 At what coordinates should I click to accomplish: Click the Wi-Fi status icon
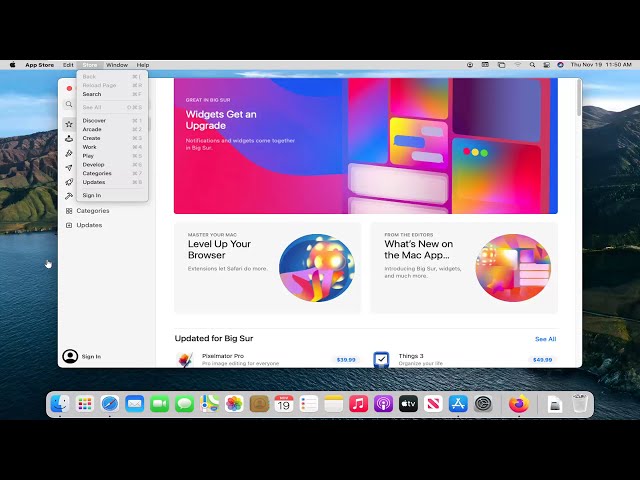[517, 65]
